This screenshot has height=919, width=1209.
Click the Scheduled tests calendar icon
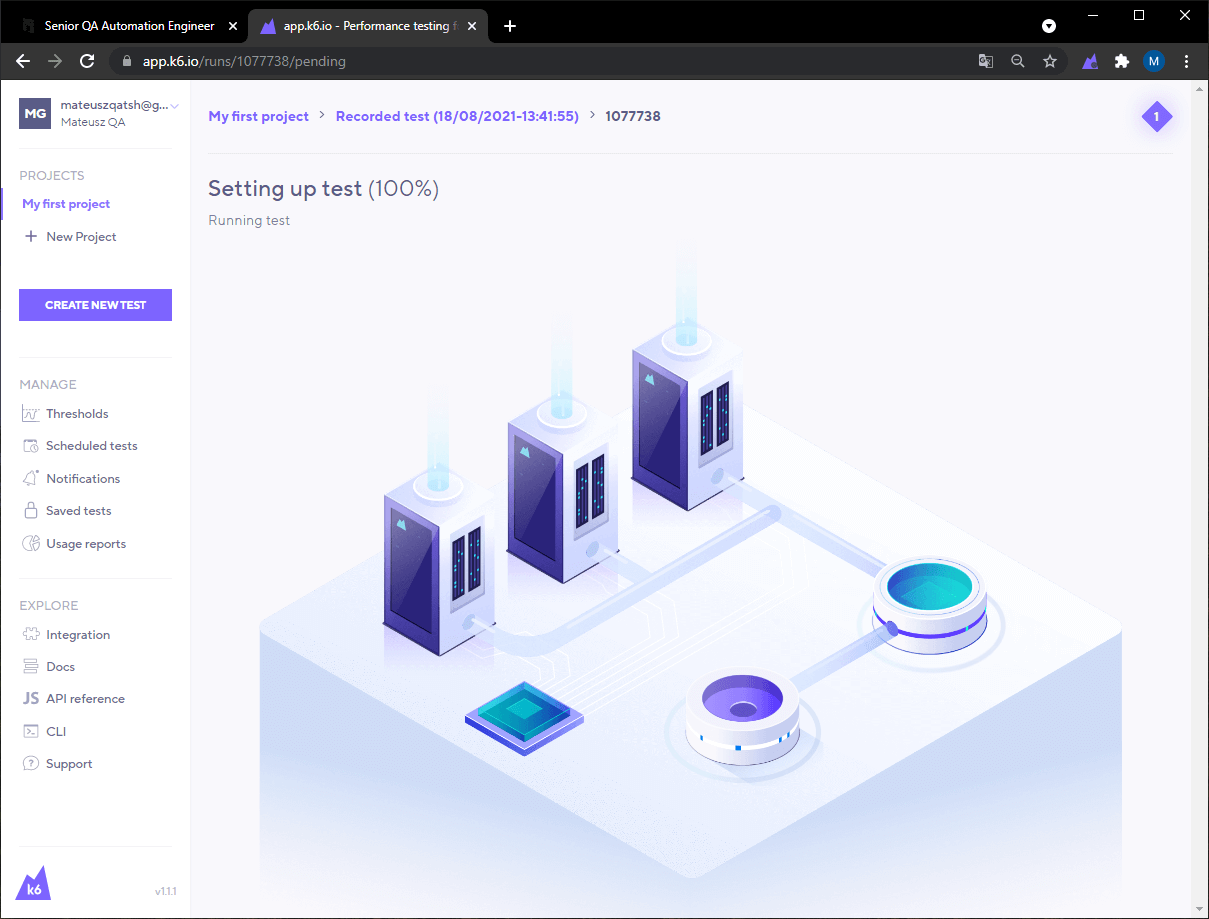click(x=30, y=446)
